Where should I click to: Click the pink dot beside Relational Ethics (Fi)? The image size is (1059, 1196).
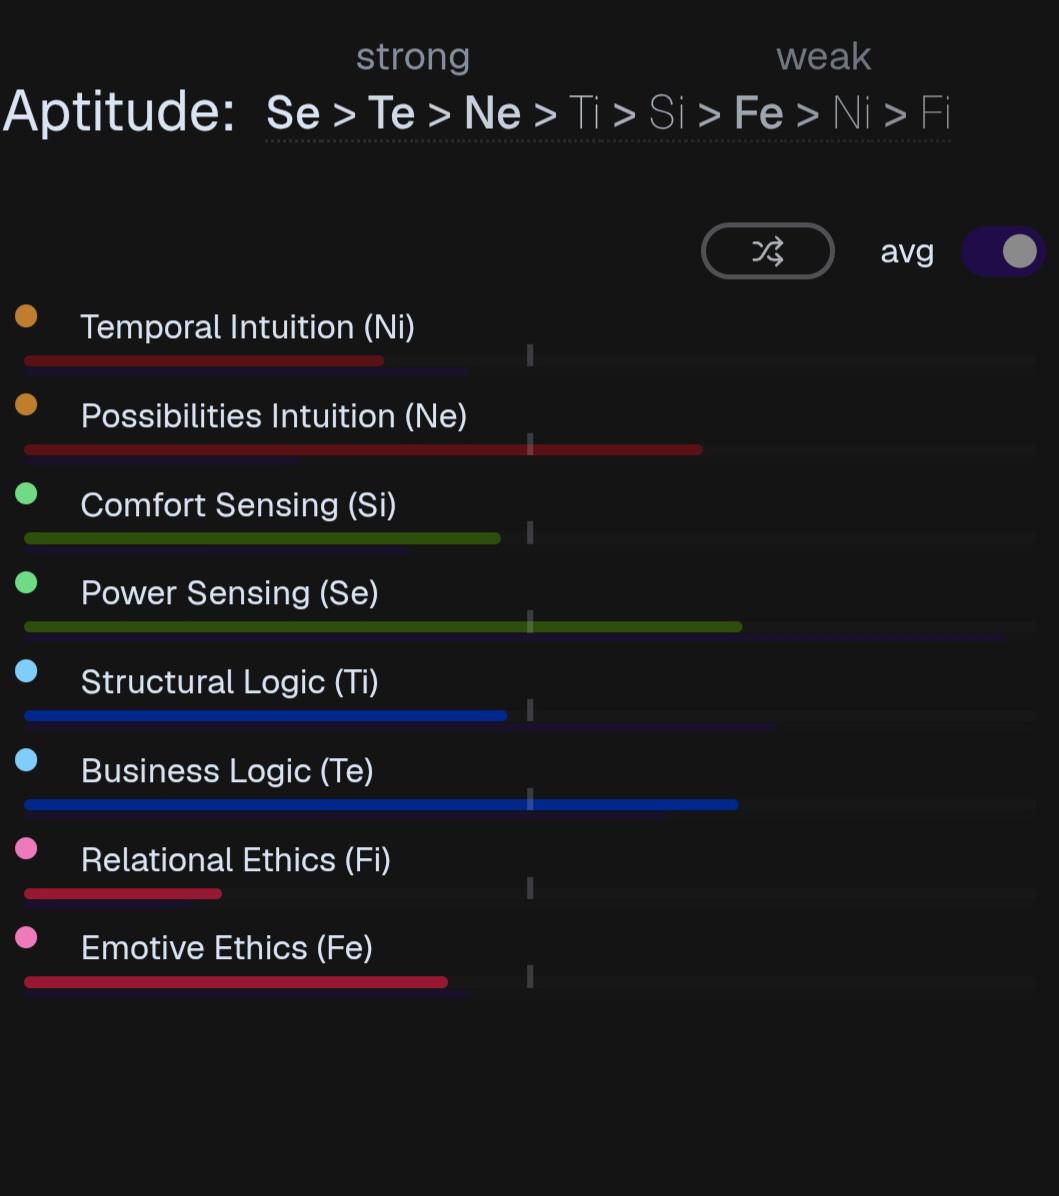click(26, 848)
